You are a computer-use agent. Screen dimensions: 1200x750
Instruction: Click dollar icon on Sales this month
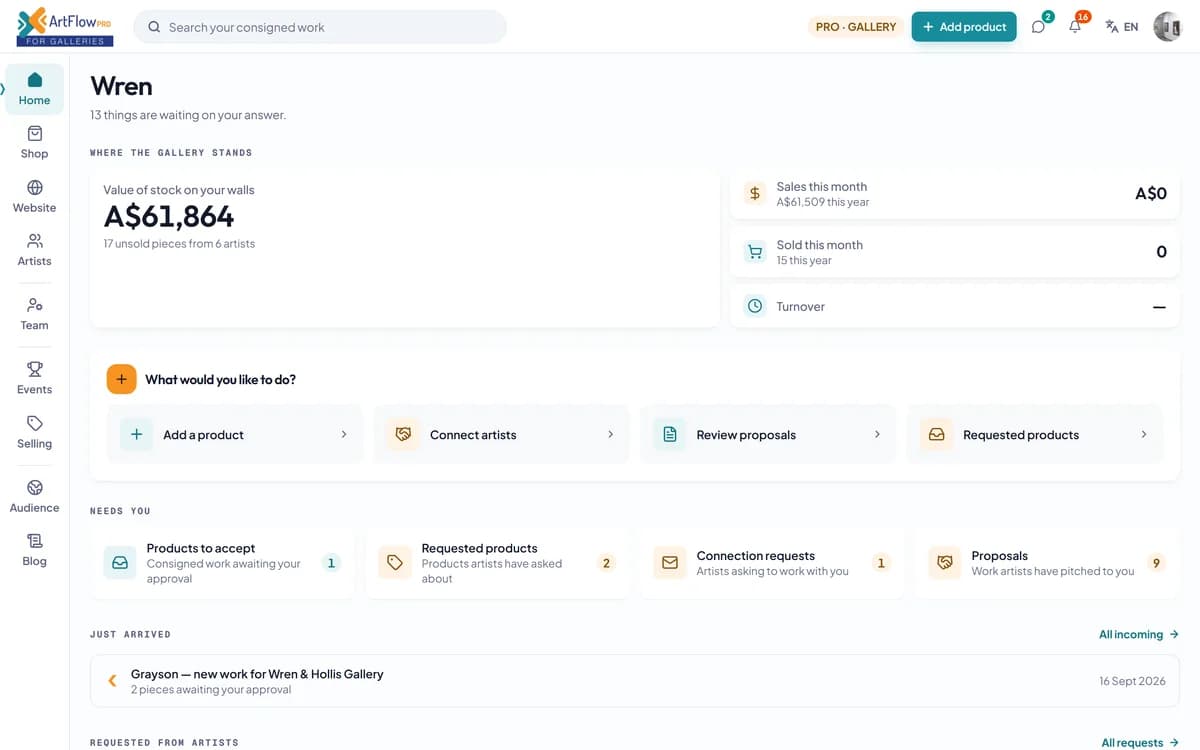tap(755, 193)
